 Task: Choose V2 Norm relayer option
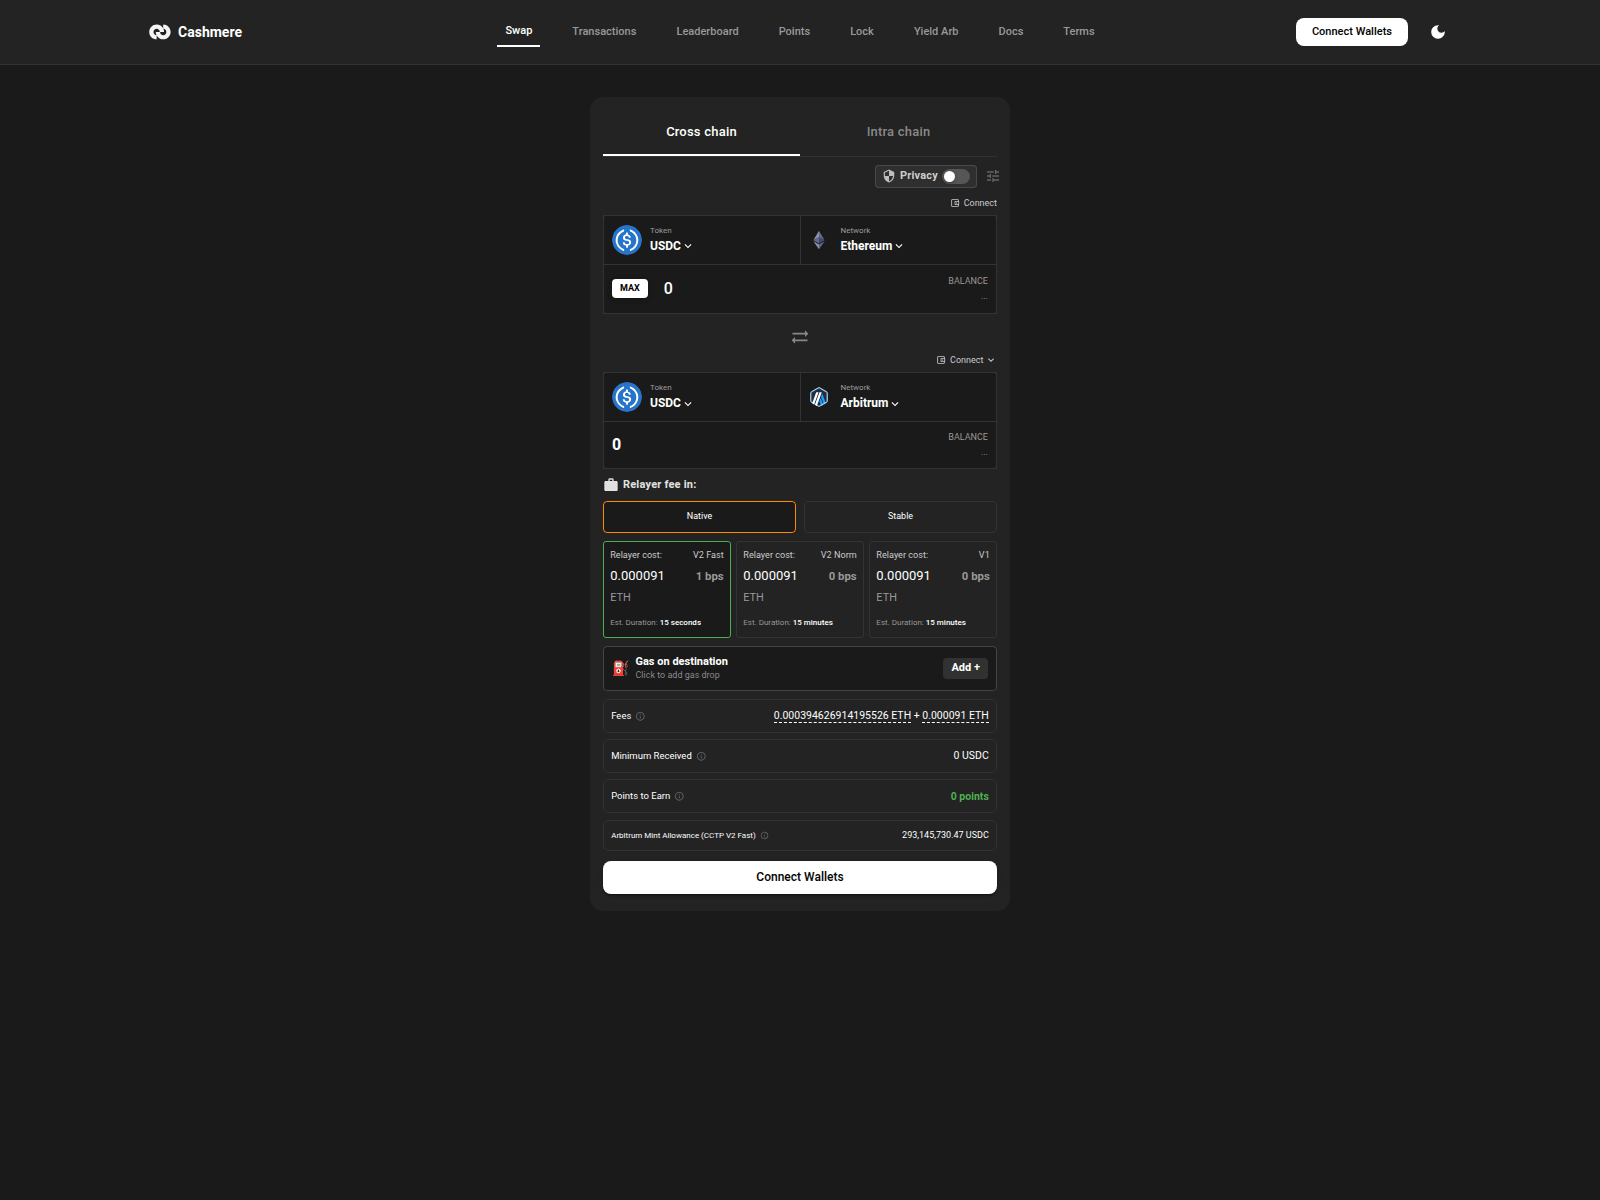800,589
